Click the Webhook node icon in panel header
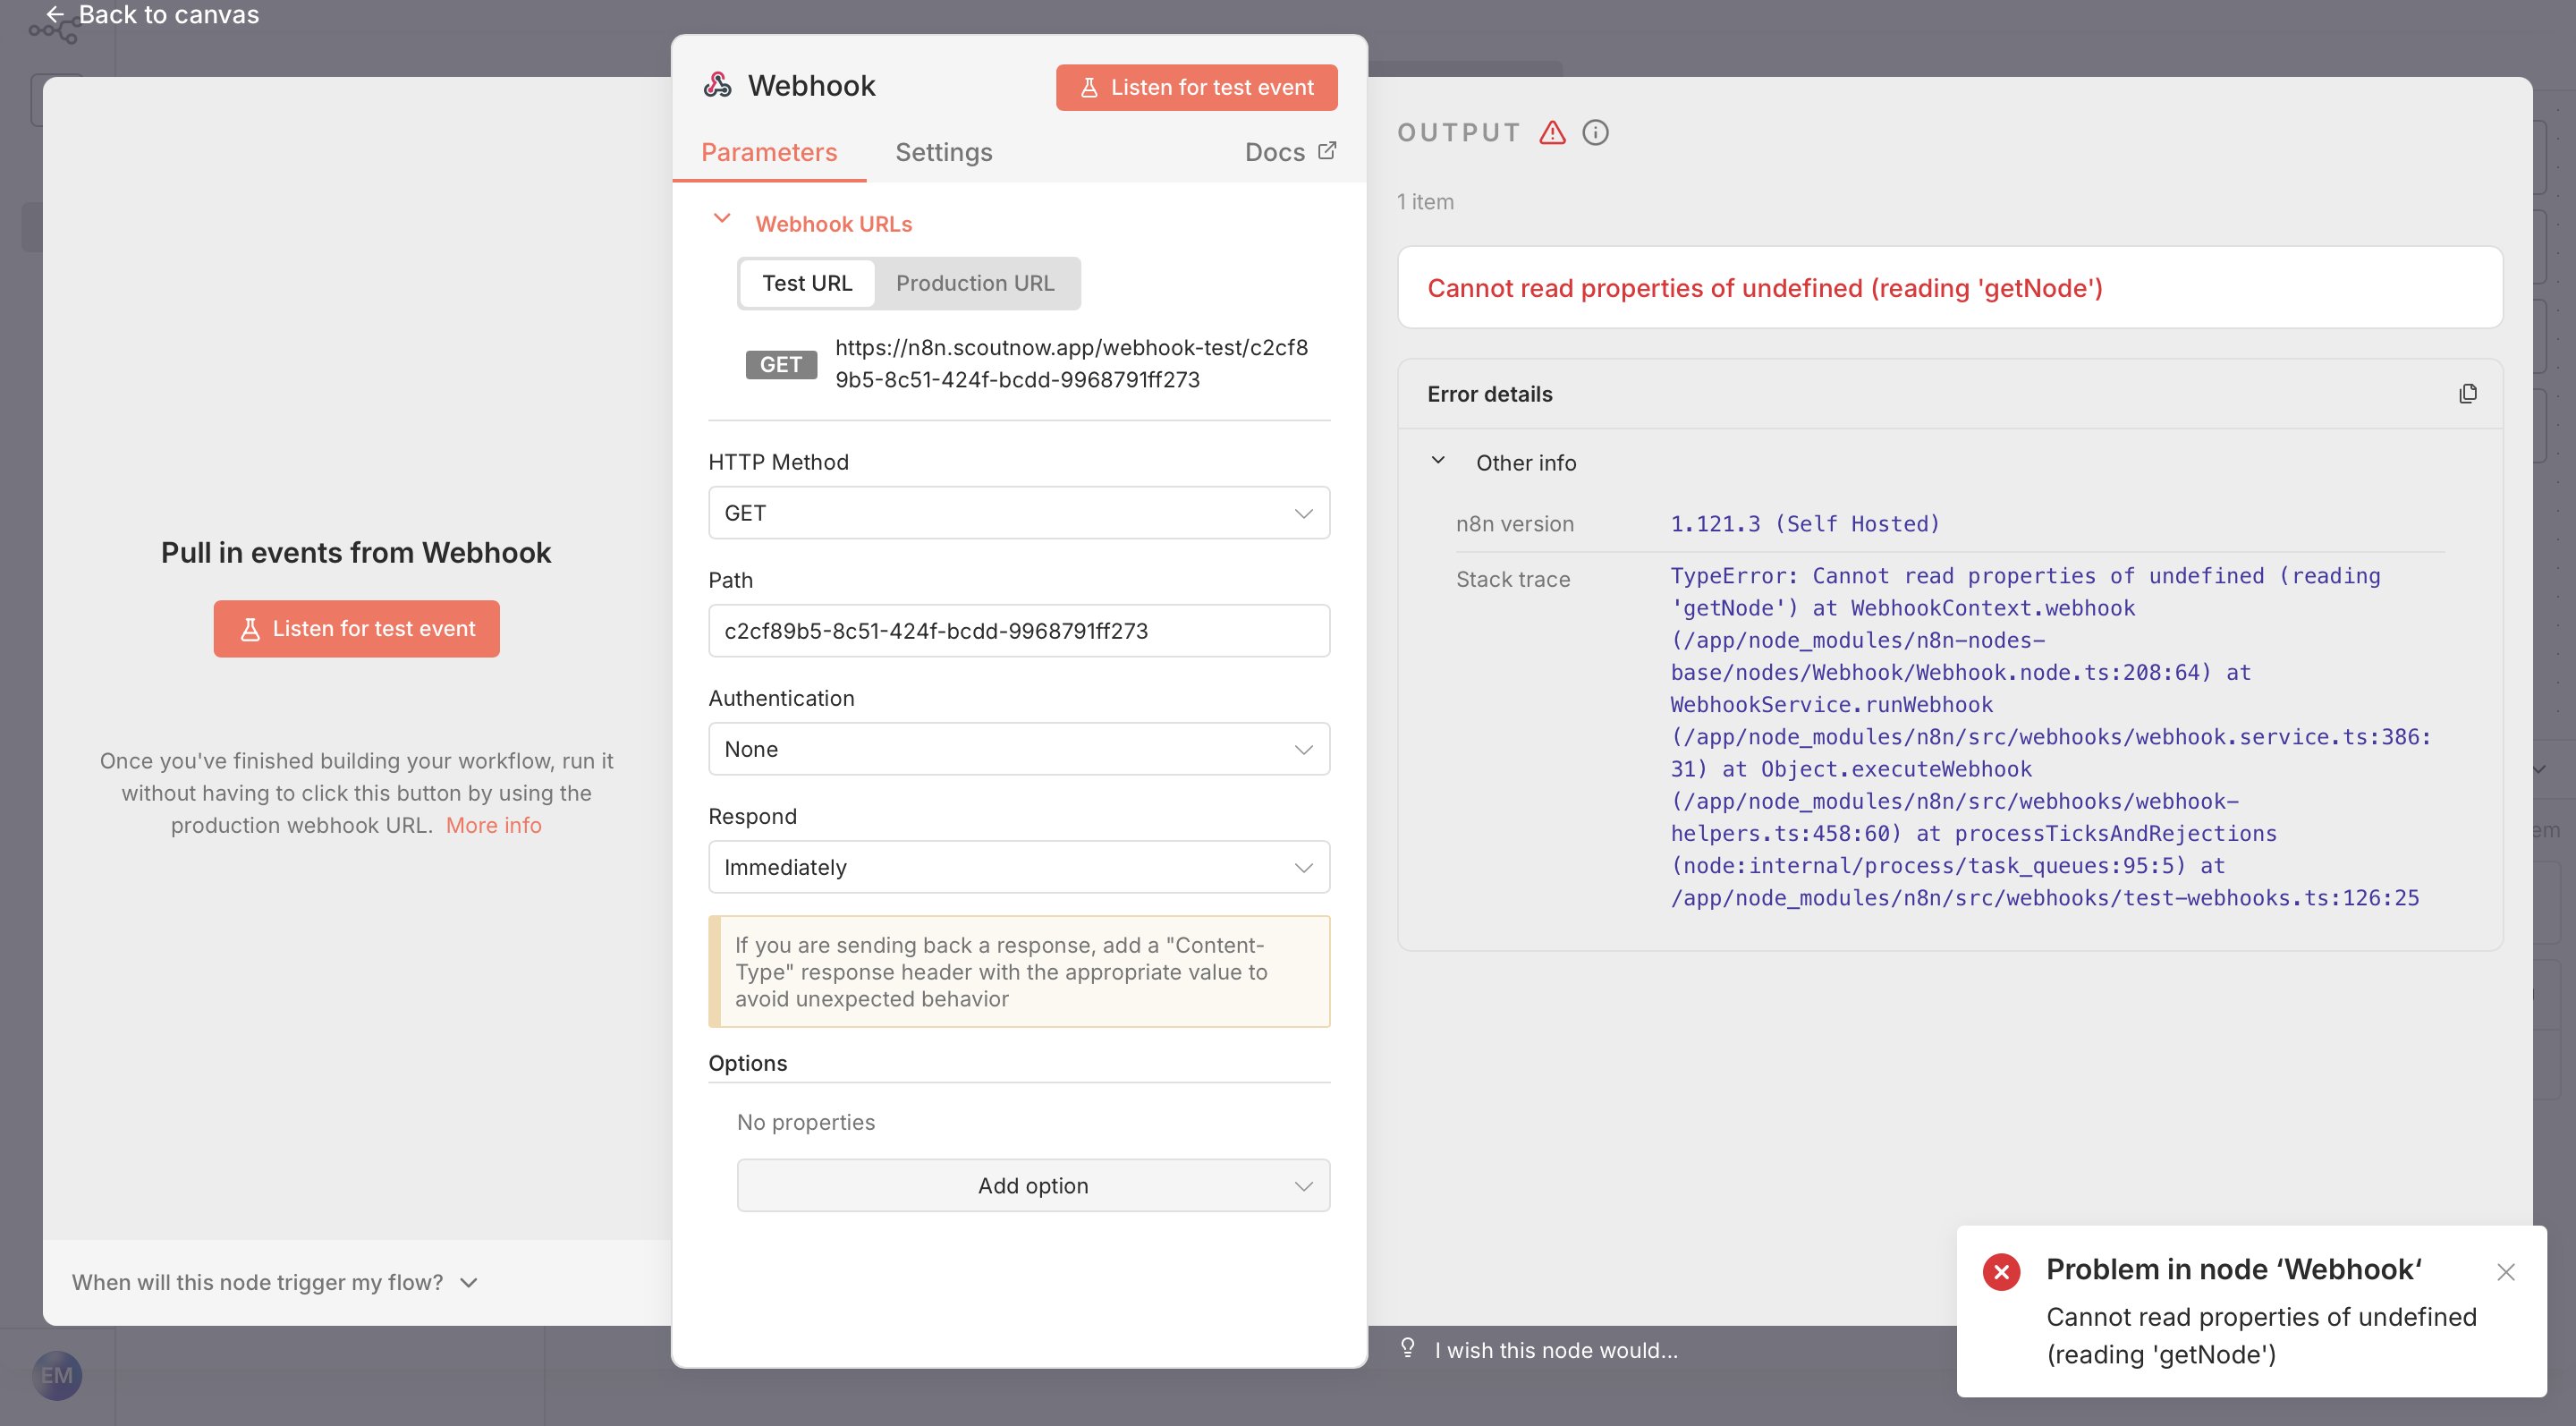This screenshot has height=1426, width=2576. (x=718, y=86)
